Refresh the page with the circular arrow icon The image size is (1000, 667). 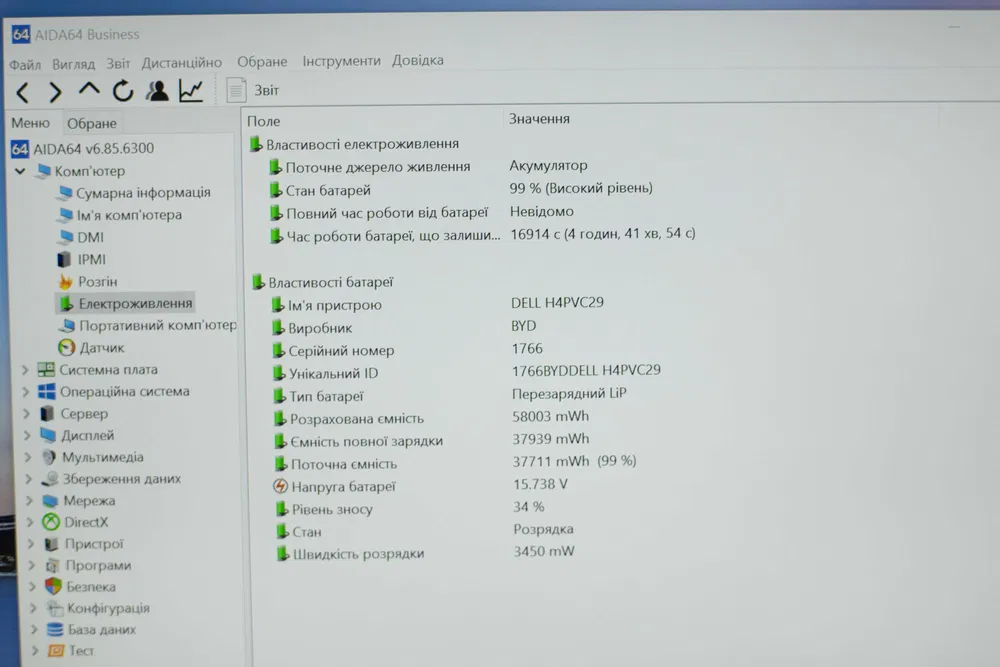[x=122, y=91]
